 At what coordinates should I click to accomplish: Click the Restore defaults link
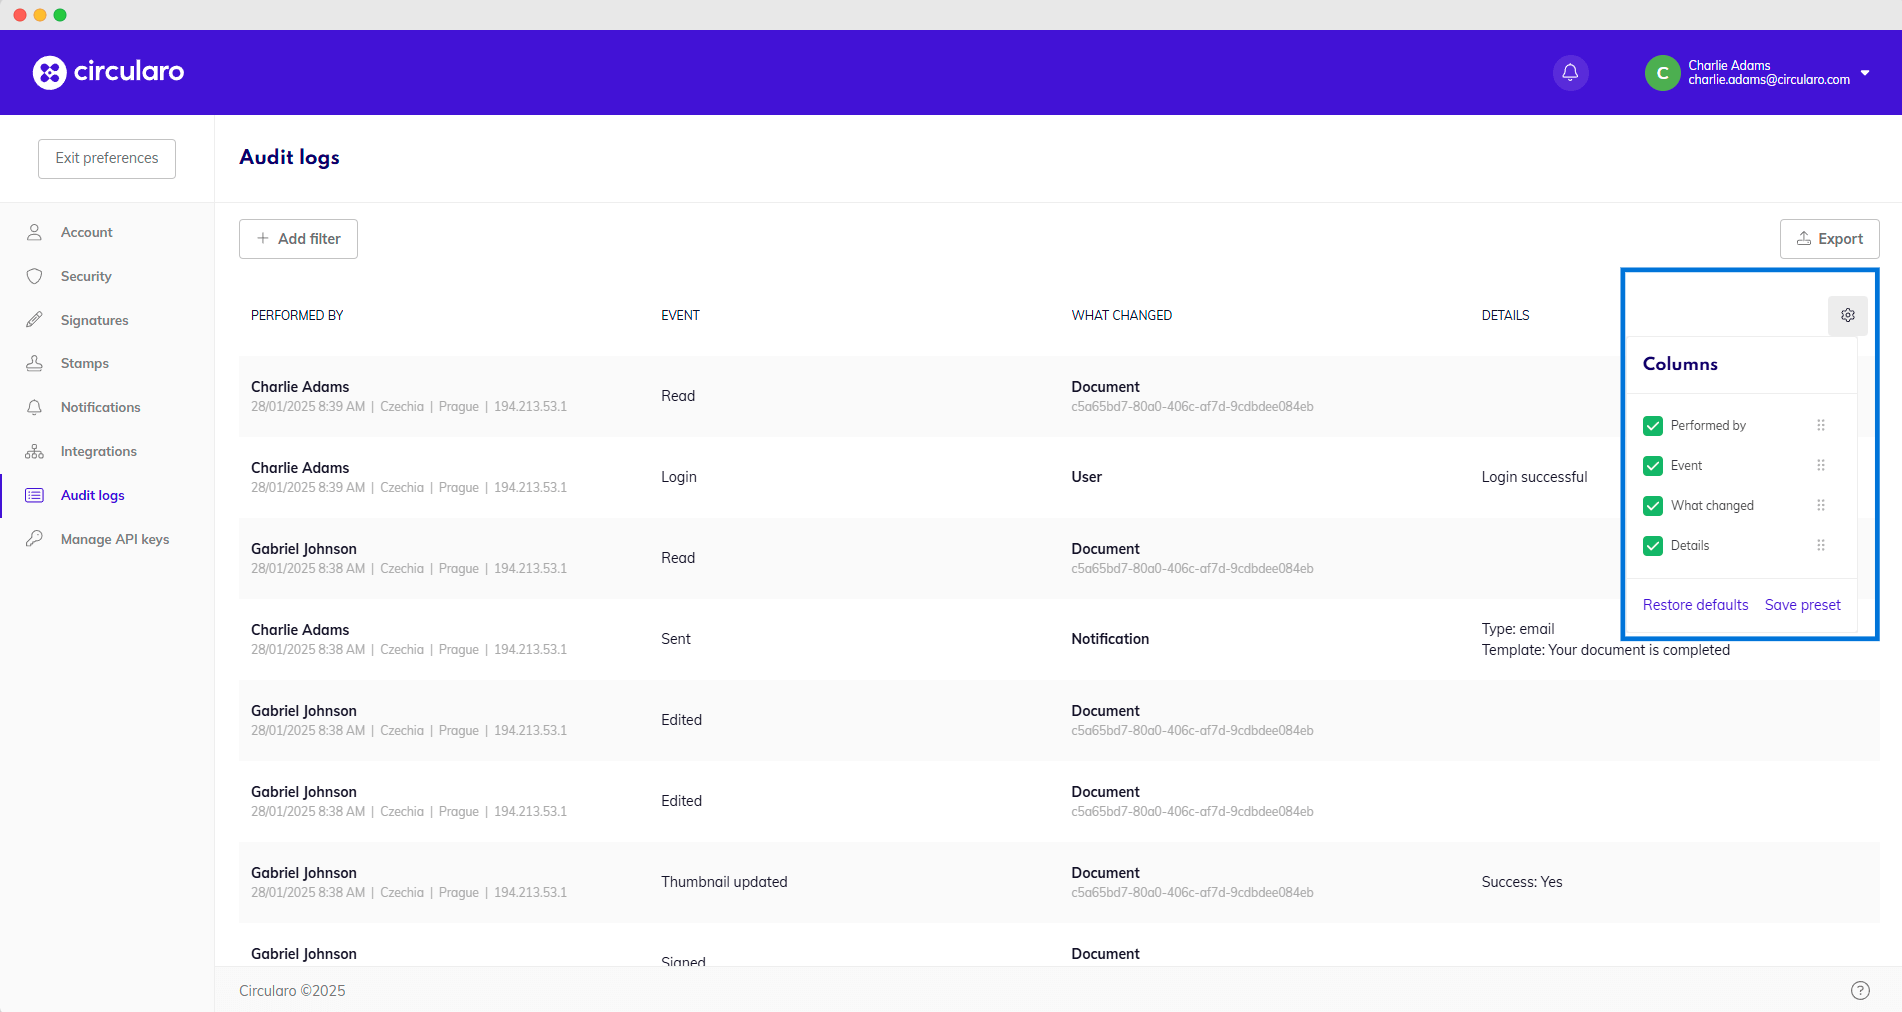[1695, 604]
